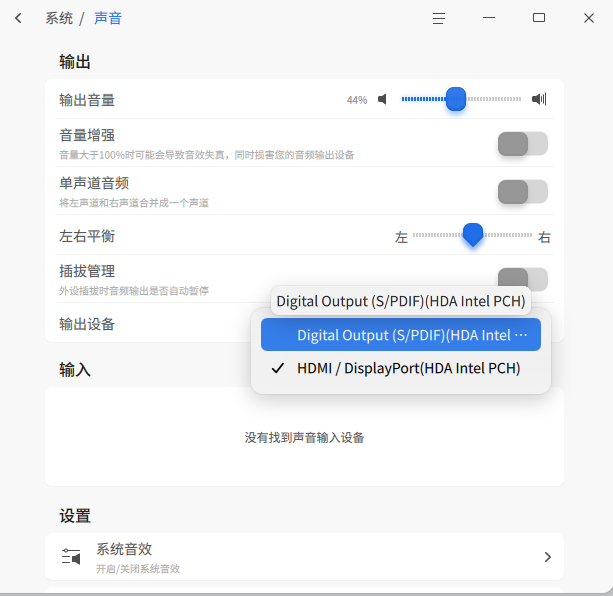Viewport: 613px width, 596px height.
Task: Click the 声音 breadcrumb label
Action: [108, 18]
